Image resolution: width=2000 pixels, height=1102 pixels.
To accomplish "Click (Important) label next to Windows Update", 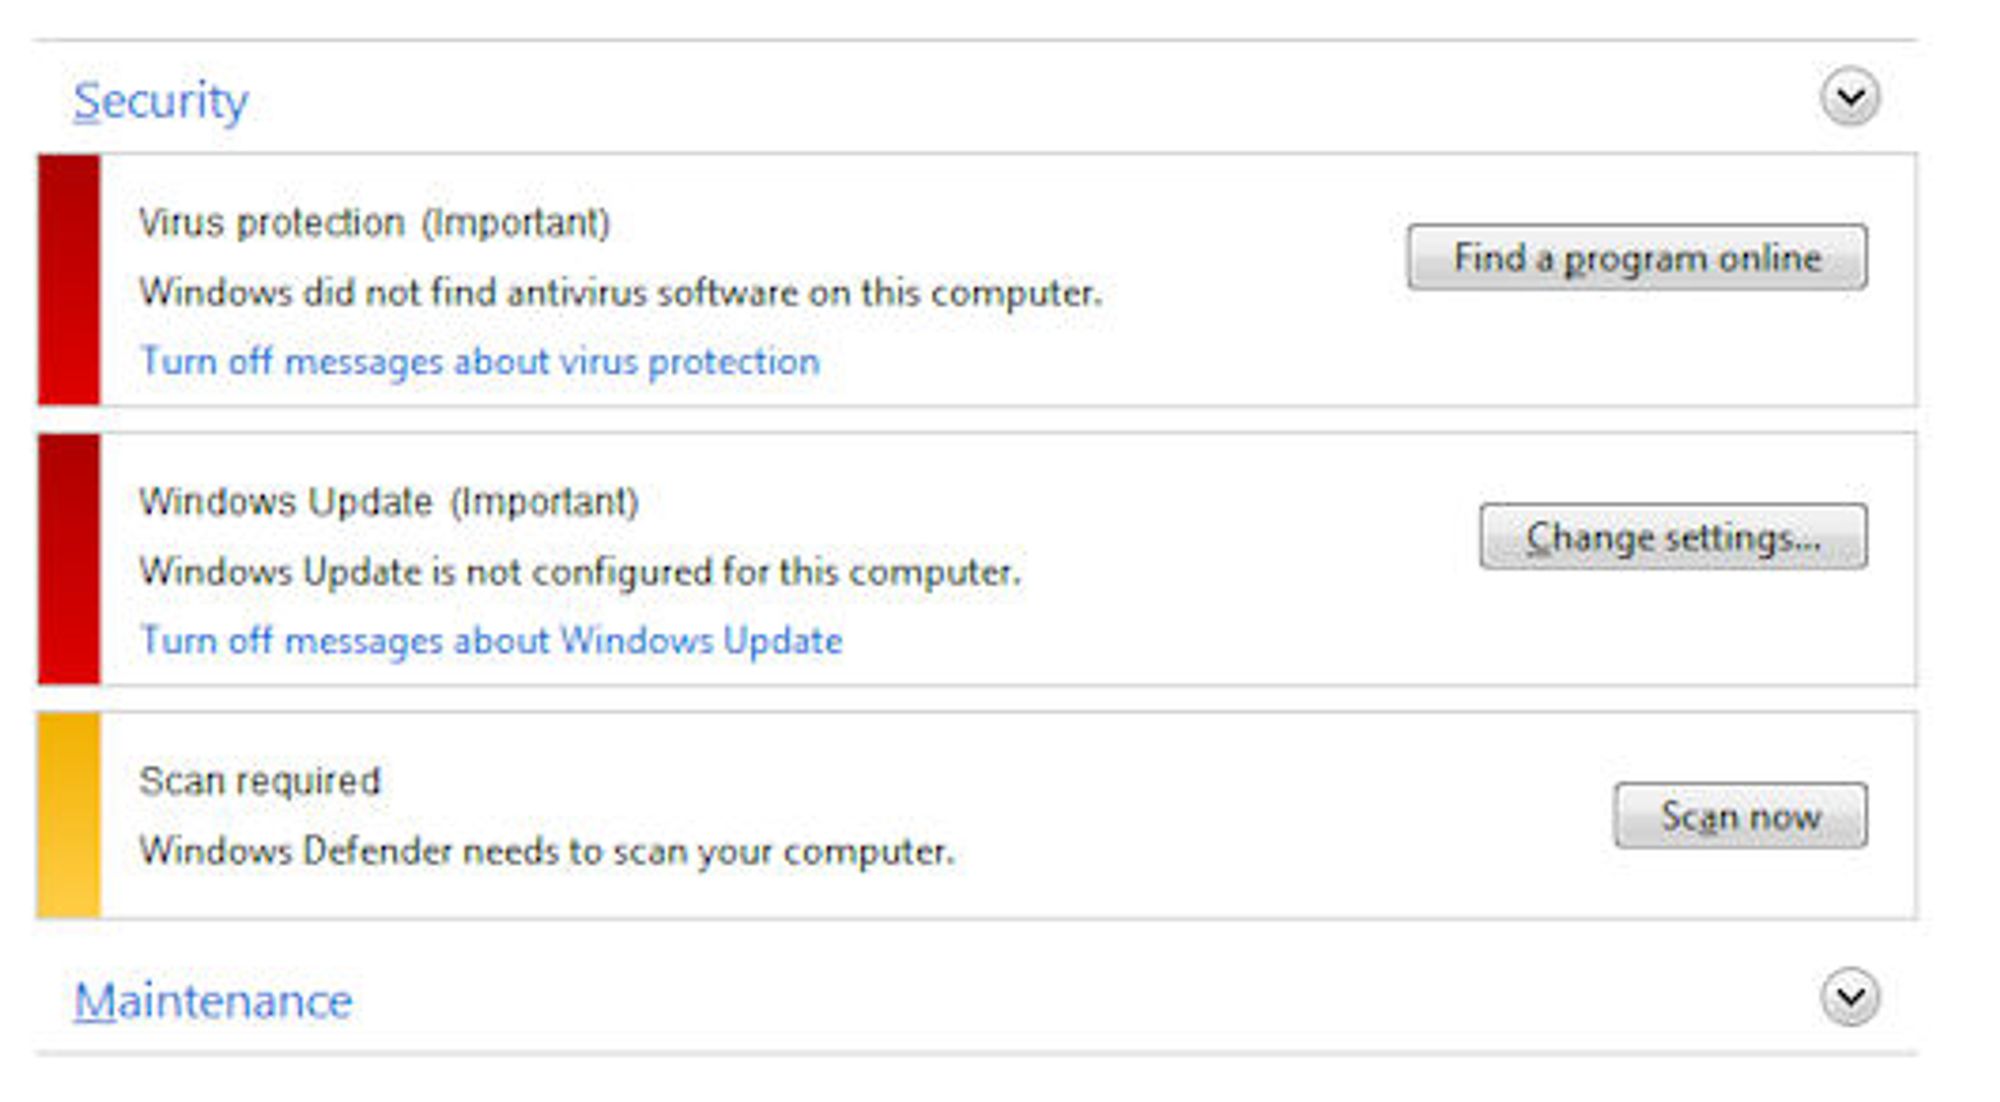I will point(544,502).
